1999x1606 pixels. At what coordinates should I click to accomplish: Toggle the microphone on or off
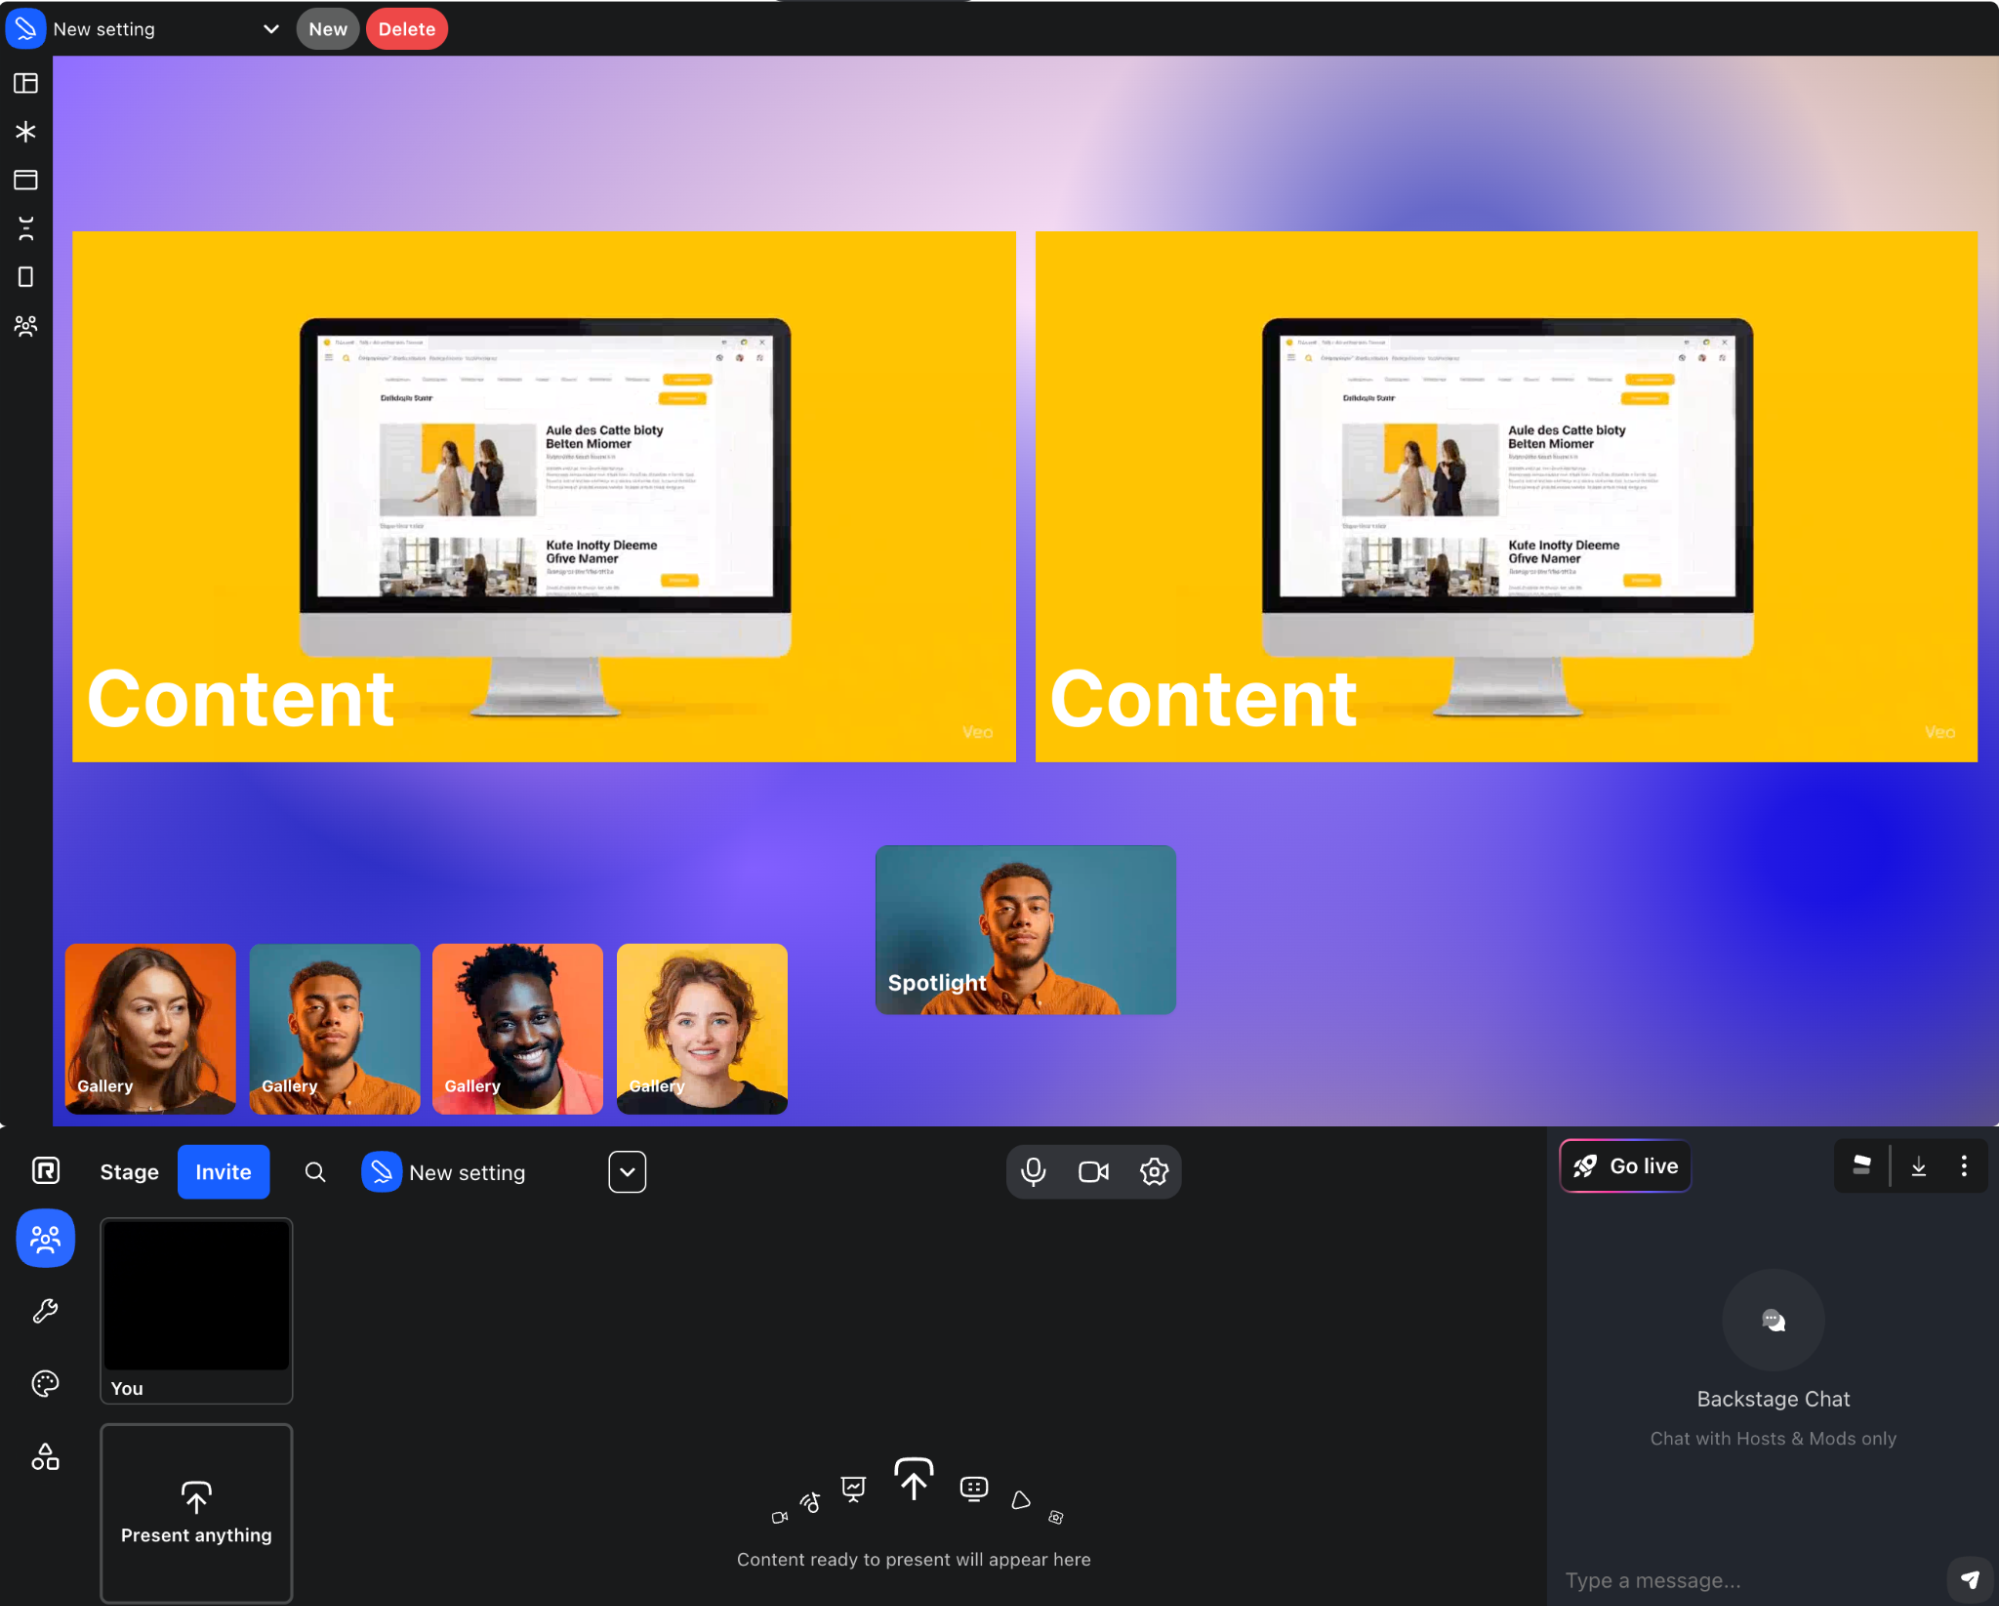pyautogui.click(x=1033, y=1172)
